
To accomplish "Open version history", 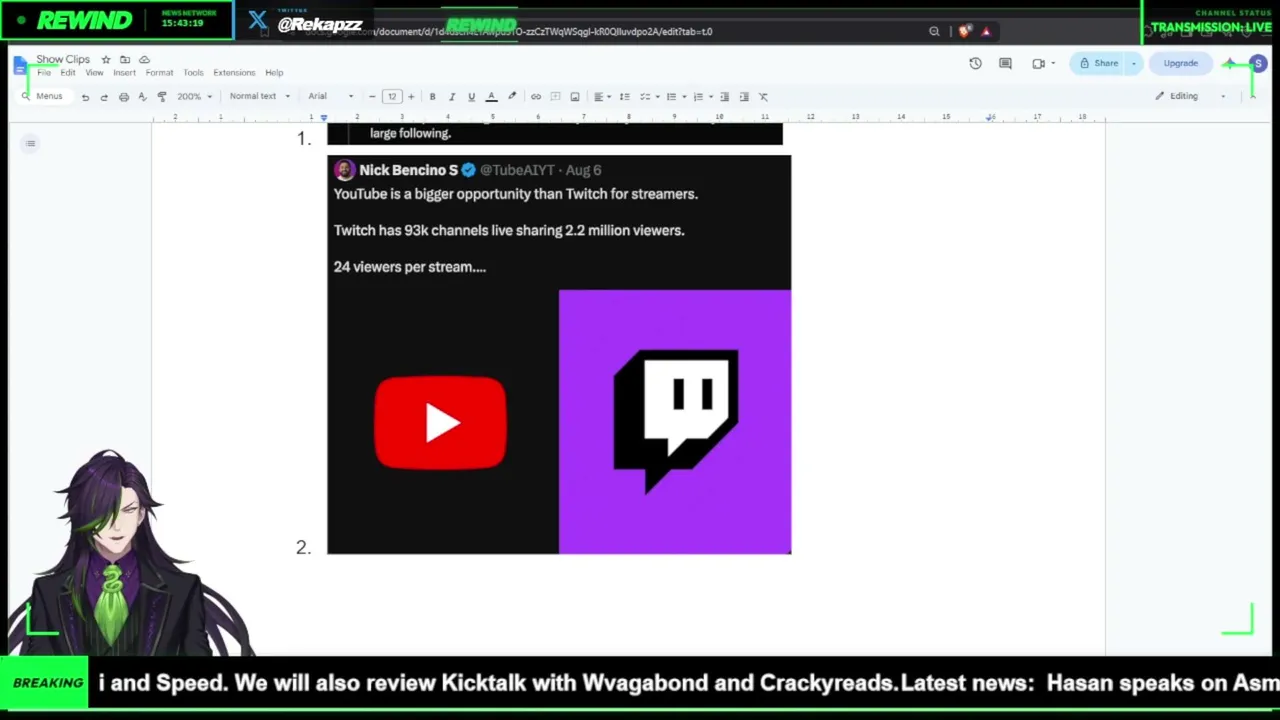I will [x=975, y=64].
